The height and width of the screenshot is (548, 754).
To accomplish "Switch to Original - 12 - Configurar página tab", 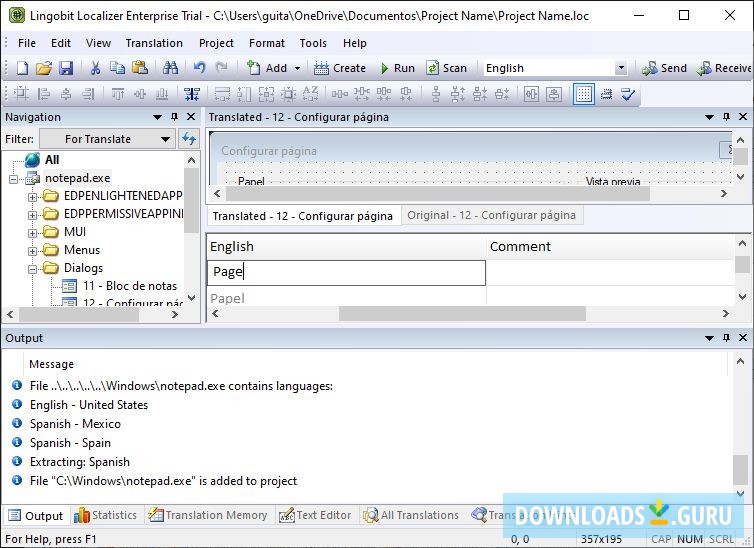I will pyautogui.click(x=491, y=215).
